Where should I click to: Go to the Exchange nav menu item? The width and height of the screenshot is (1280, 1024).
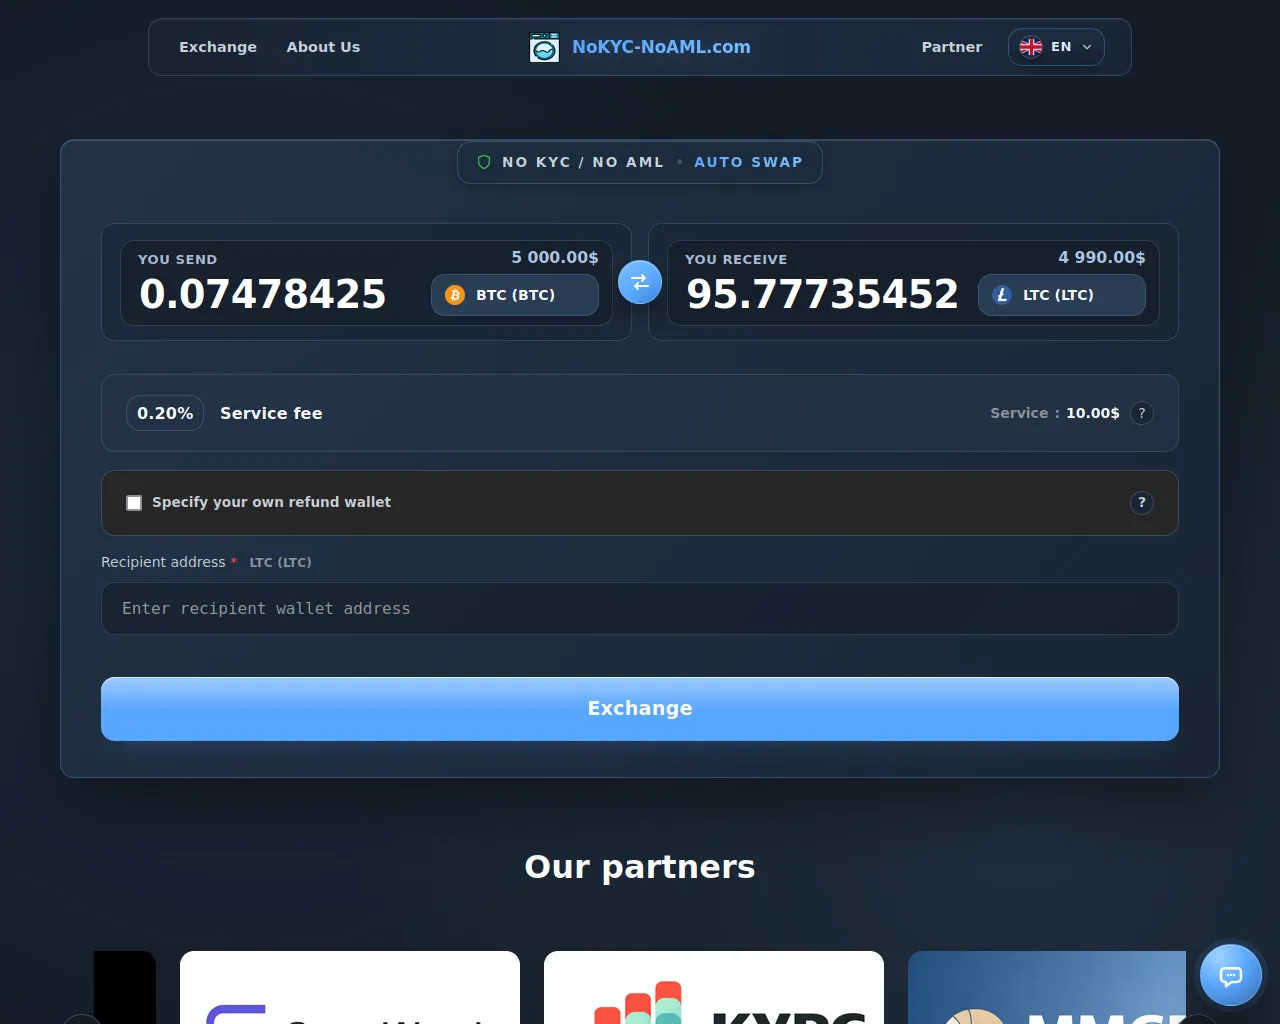point(218,47)
